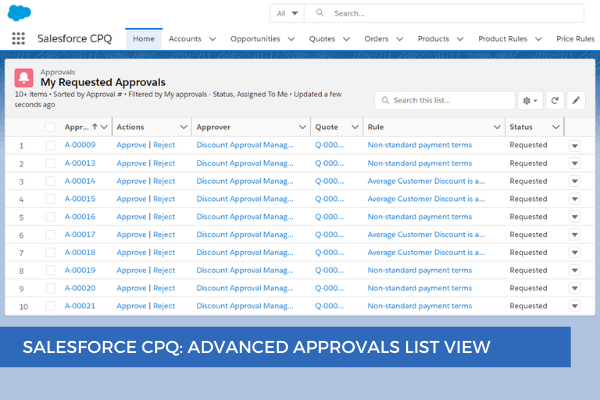Open the Opportunities tab
The image size is (600, 400).
tap(255, 39)
